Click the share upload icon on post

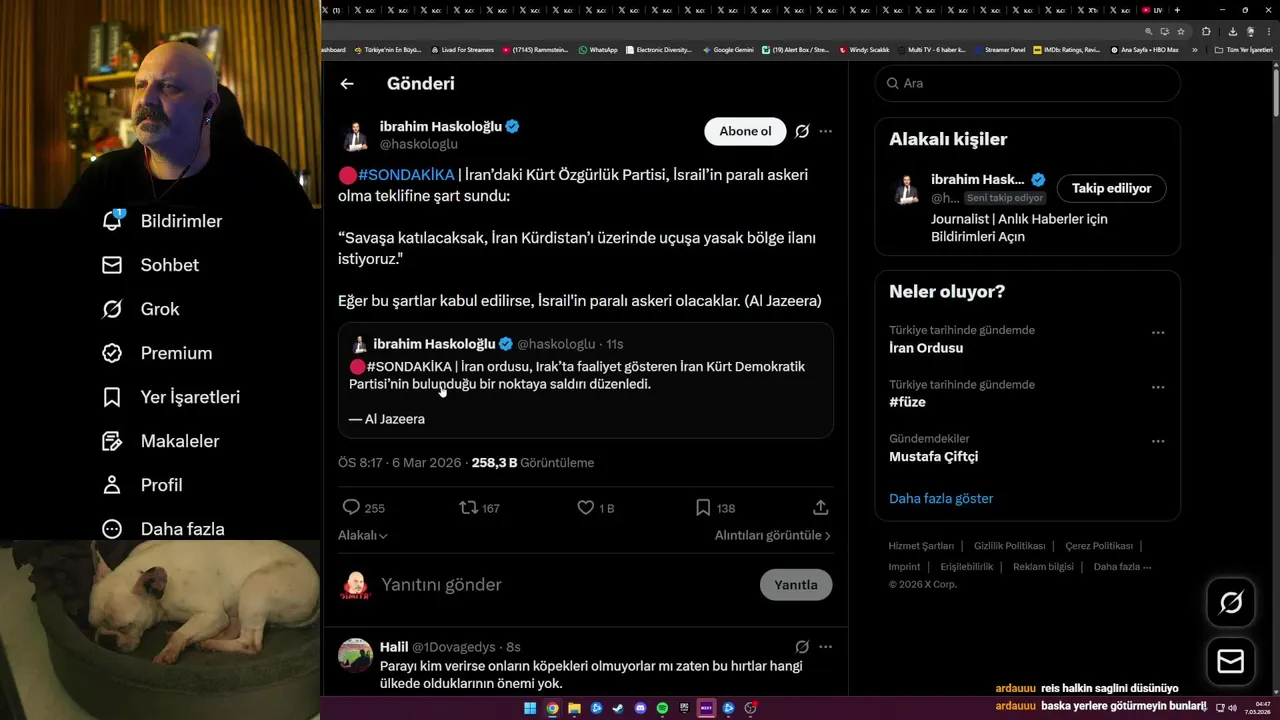pyautogui.click(x=820, y=508)
